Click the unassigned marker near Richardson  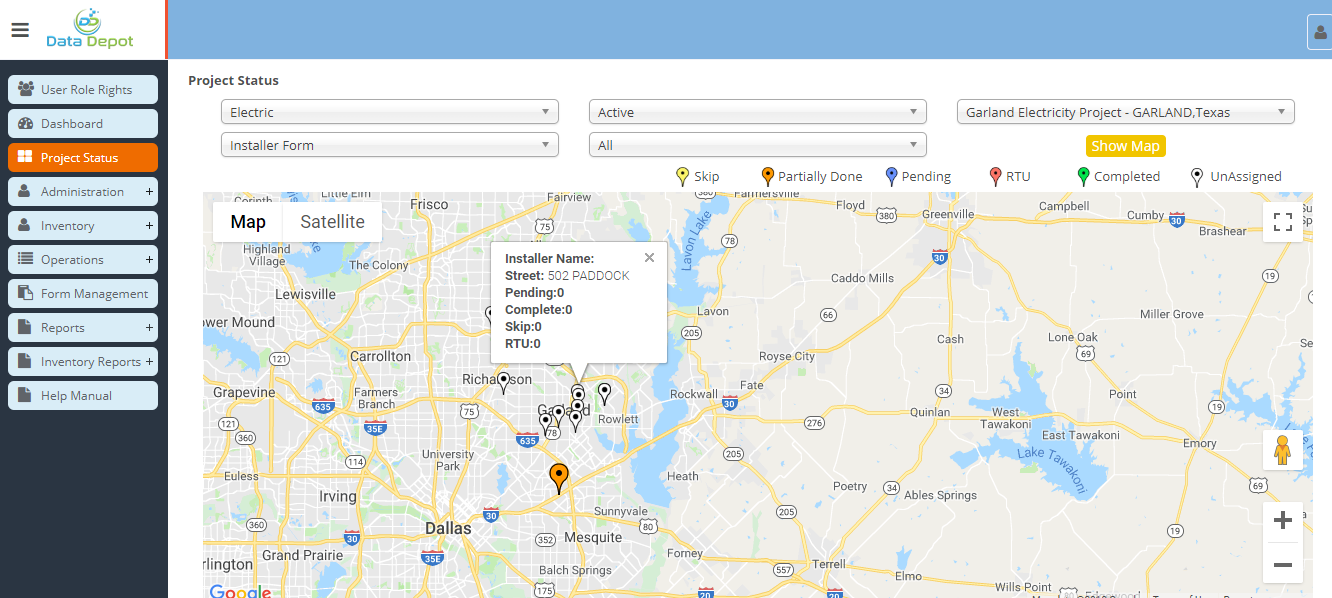(503, 381)
